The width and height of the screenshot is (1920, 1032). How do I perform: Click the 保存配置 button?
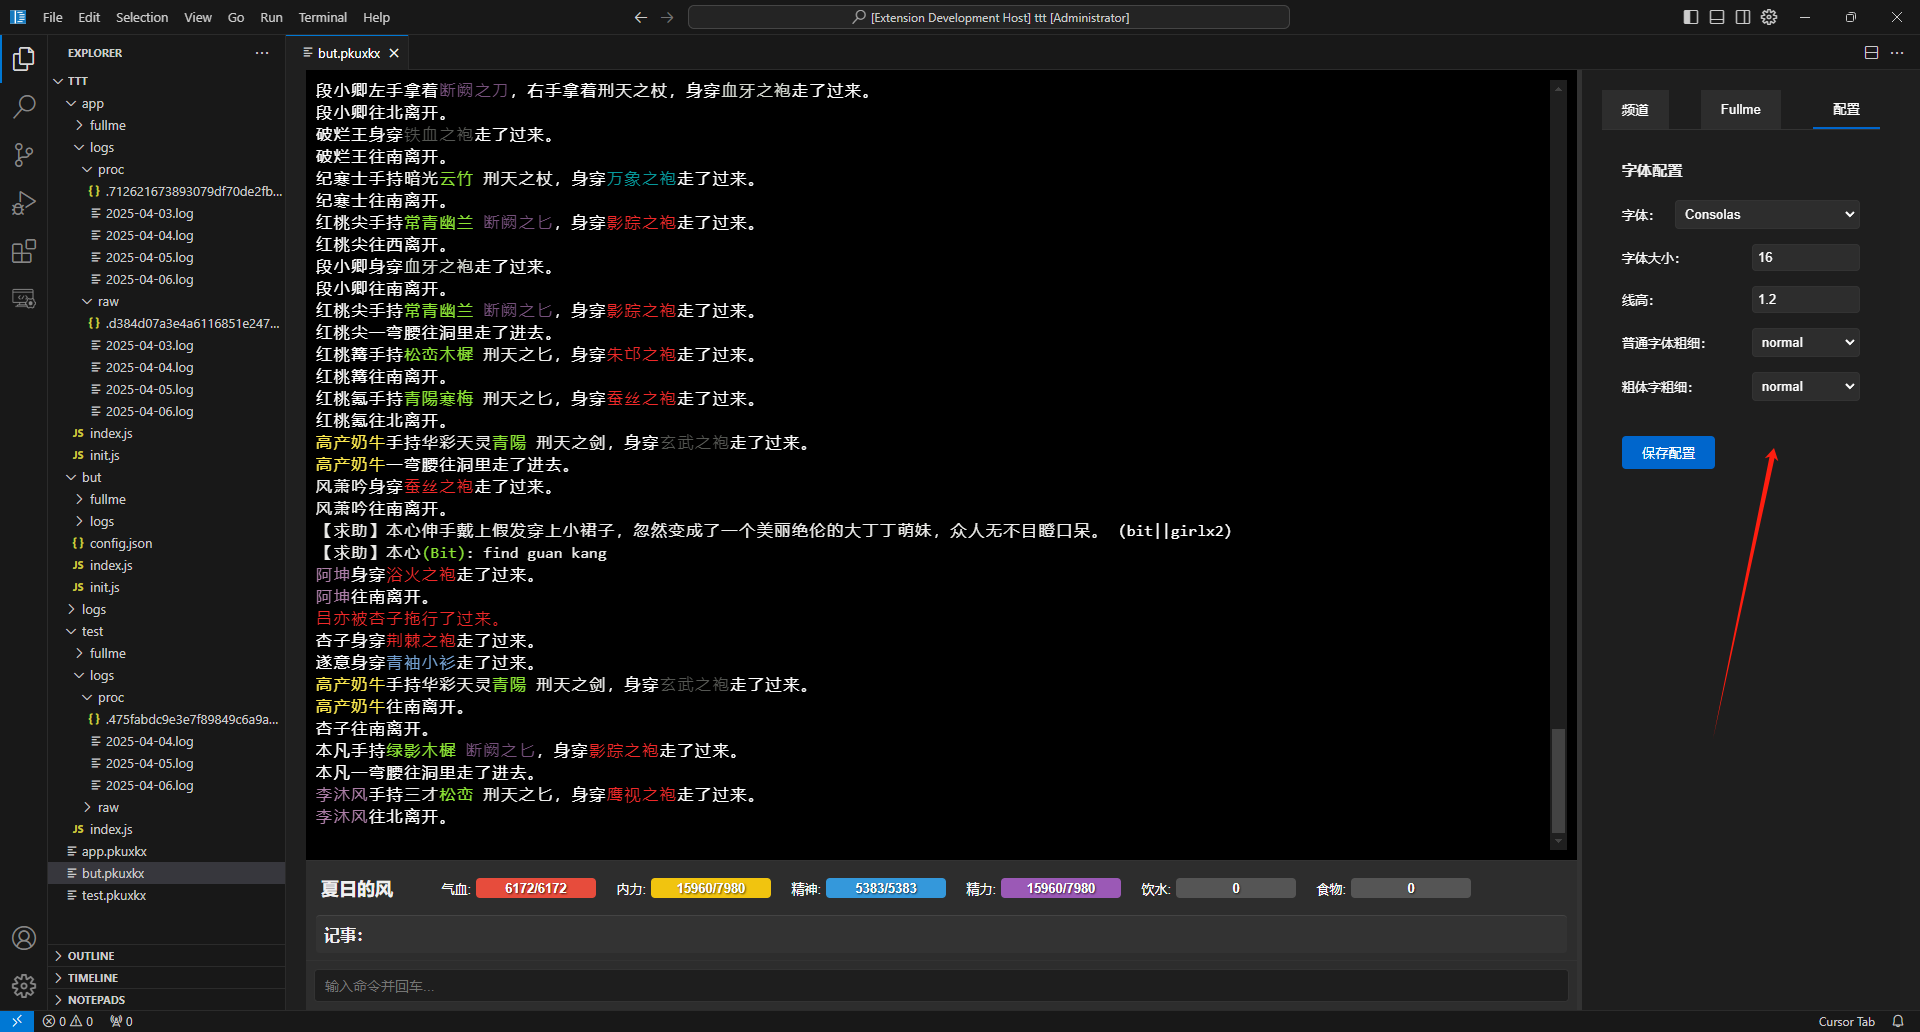[x=1667, y=453]
